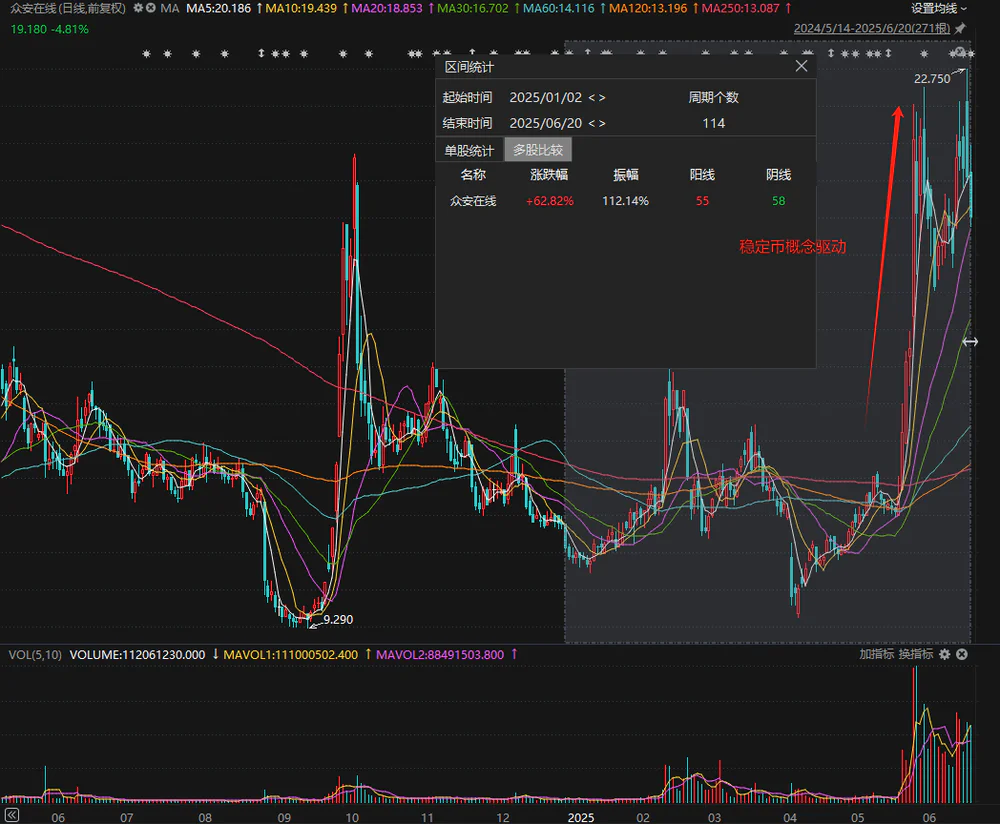1000x824 pixels.
Task: Close the VOL indicator panel
Action: click(962, 654)
